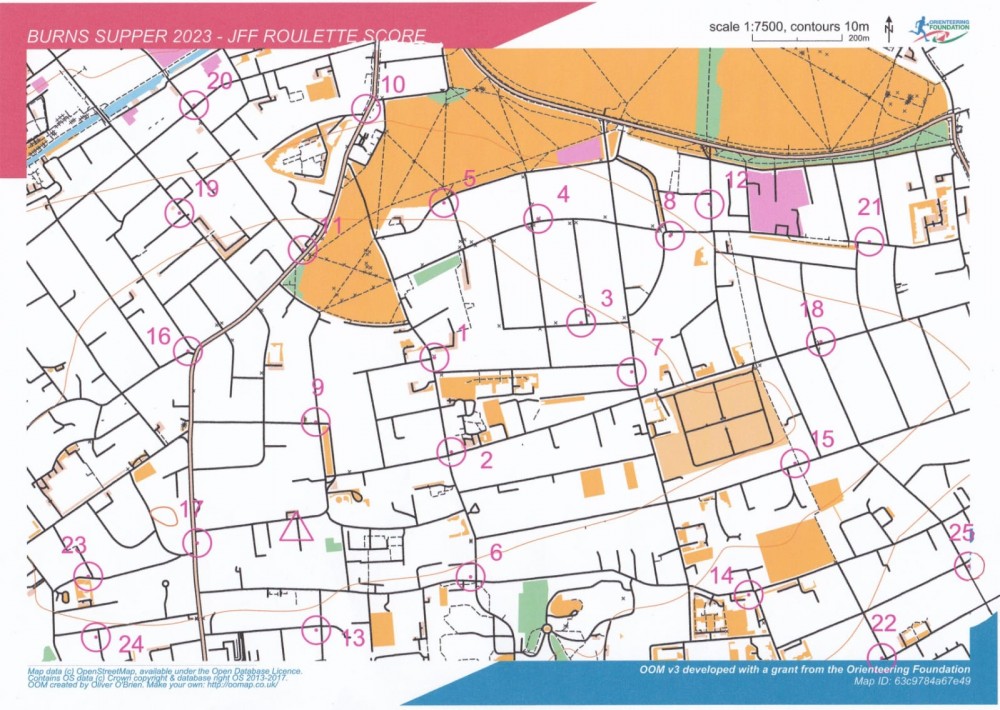This screenshot has width=1000, height=710.
Task: Select control circle number 6
Action: click(470, 576)
